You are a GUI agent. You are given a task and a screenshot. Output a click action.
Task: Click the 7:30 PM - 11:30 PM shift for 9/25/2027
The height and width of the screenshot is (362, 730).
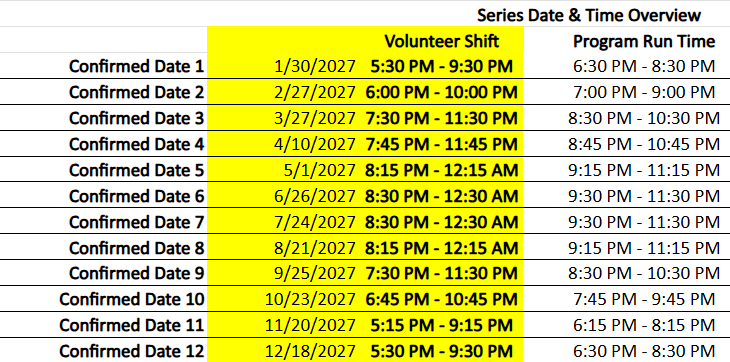pyautogui.click(x=441, y=273)
